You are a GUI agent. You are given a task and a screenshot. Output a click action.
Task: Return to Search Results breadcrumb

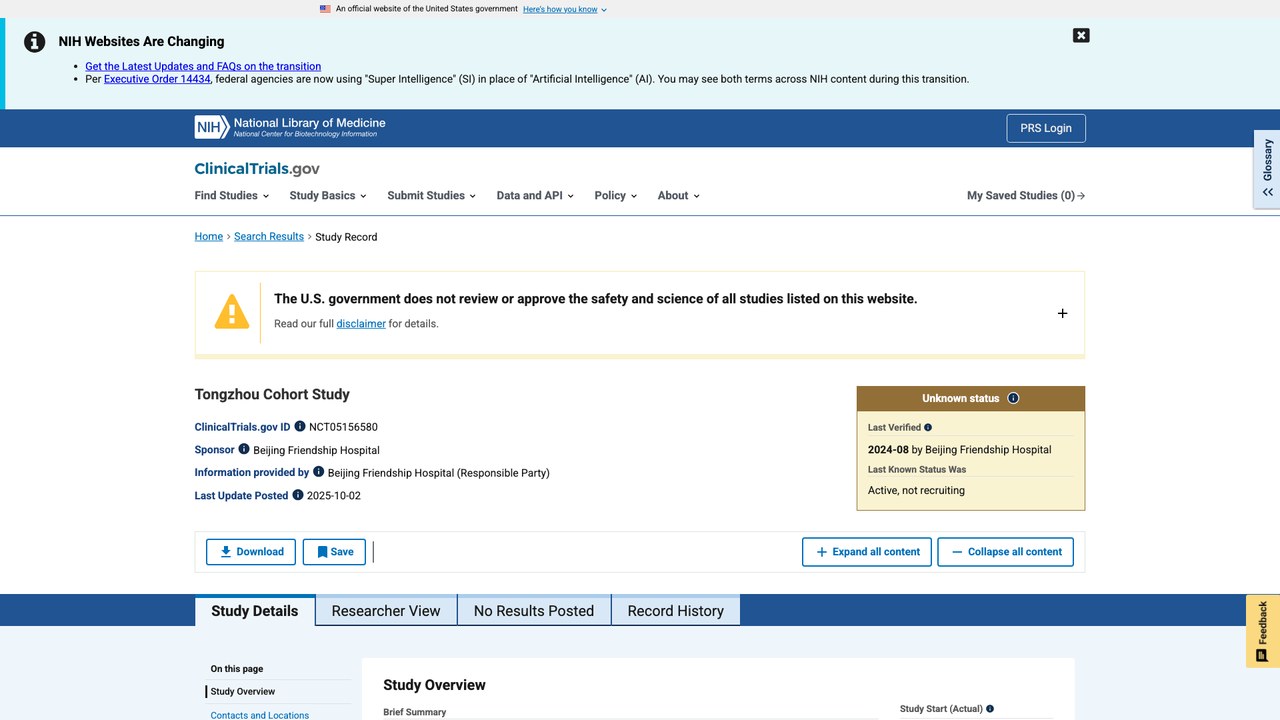(269, 237)
